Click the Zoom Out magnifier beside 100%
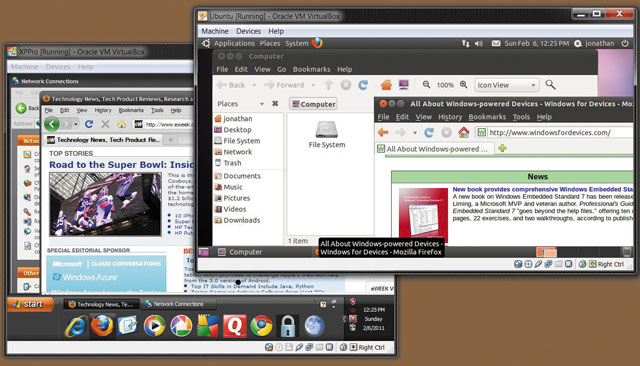 [426, 84]
